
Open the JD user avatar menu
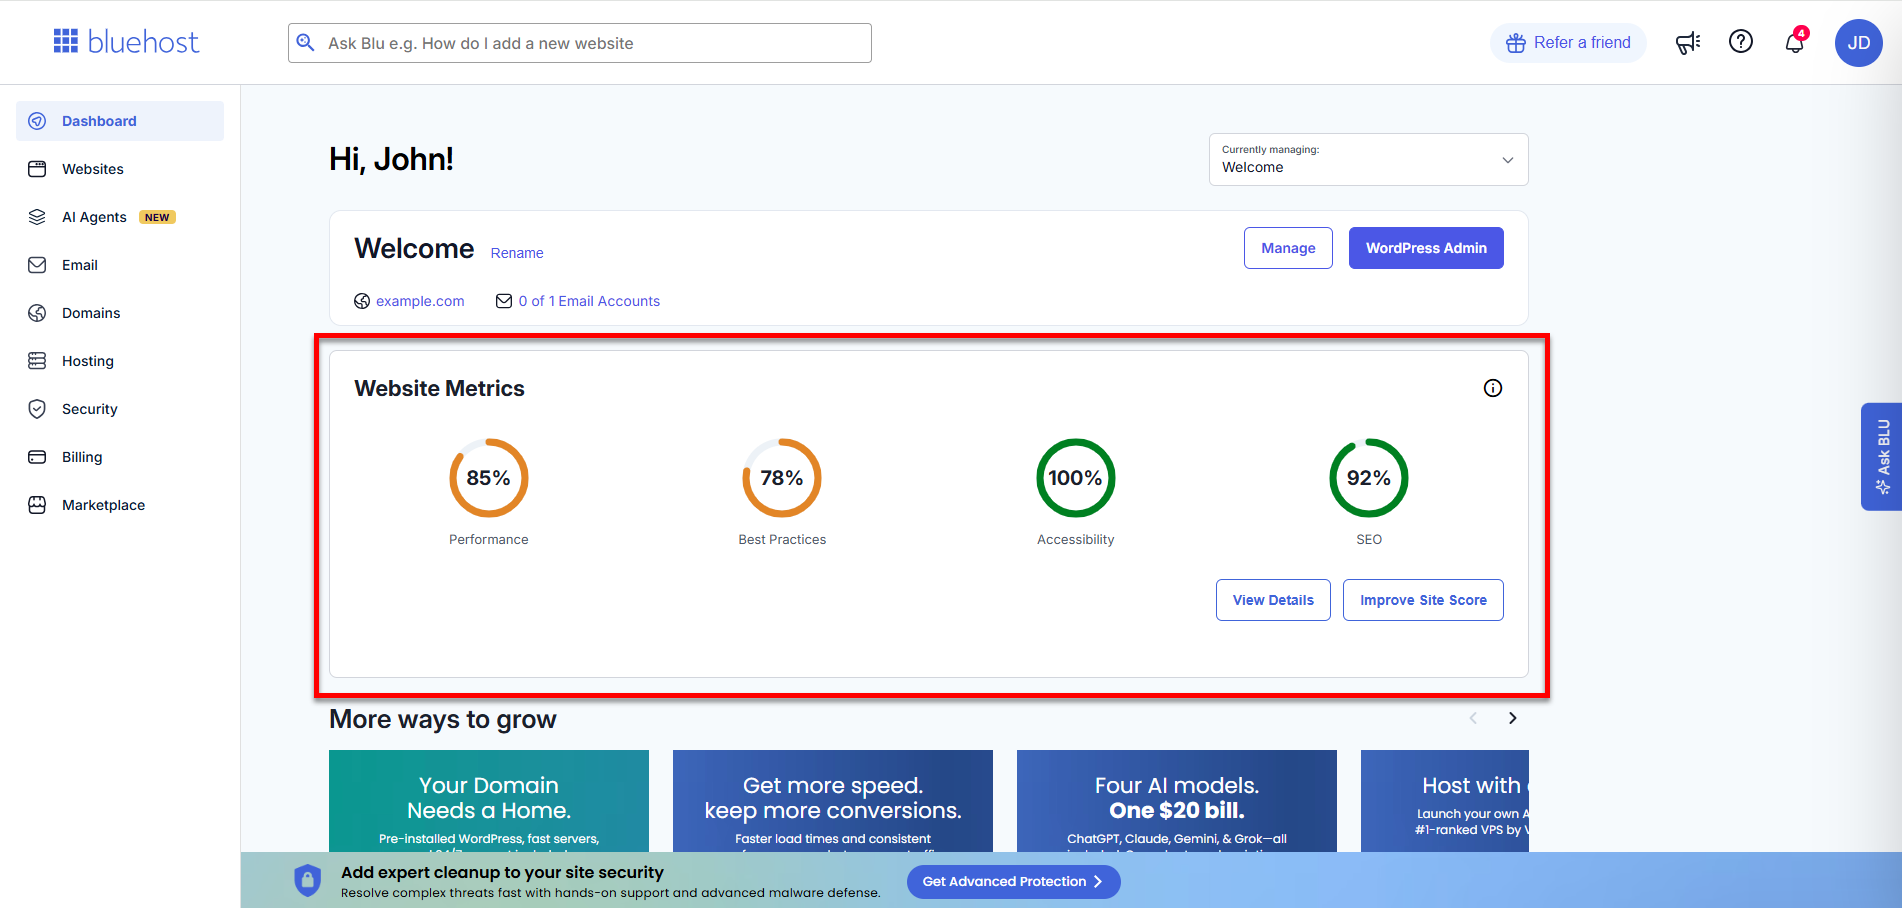tap(1859, 43)
